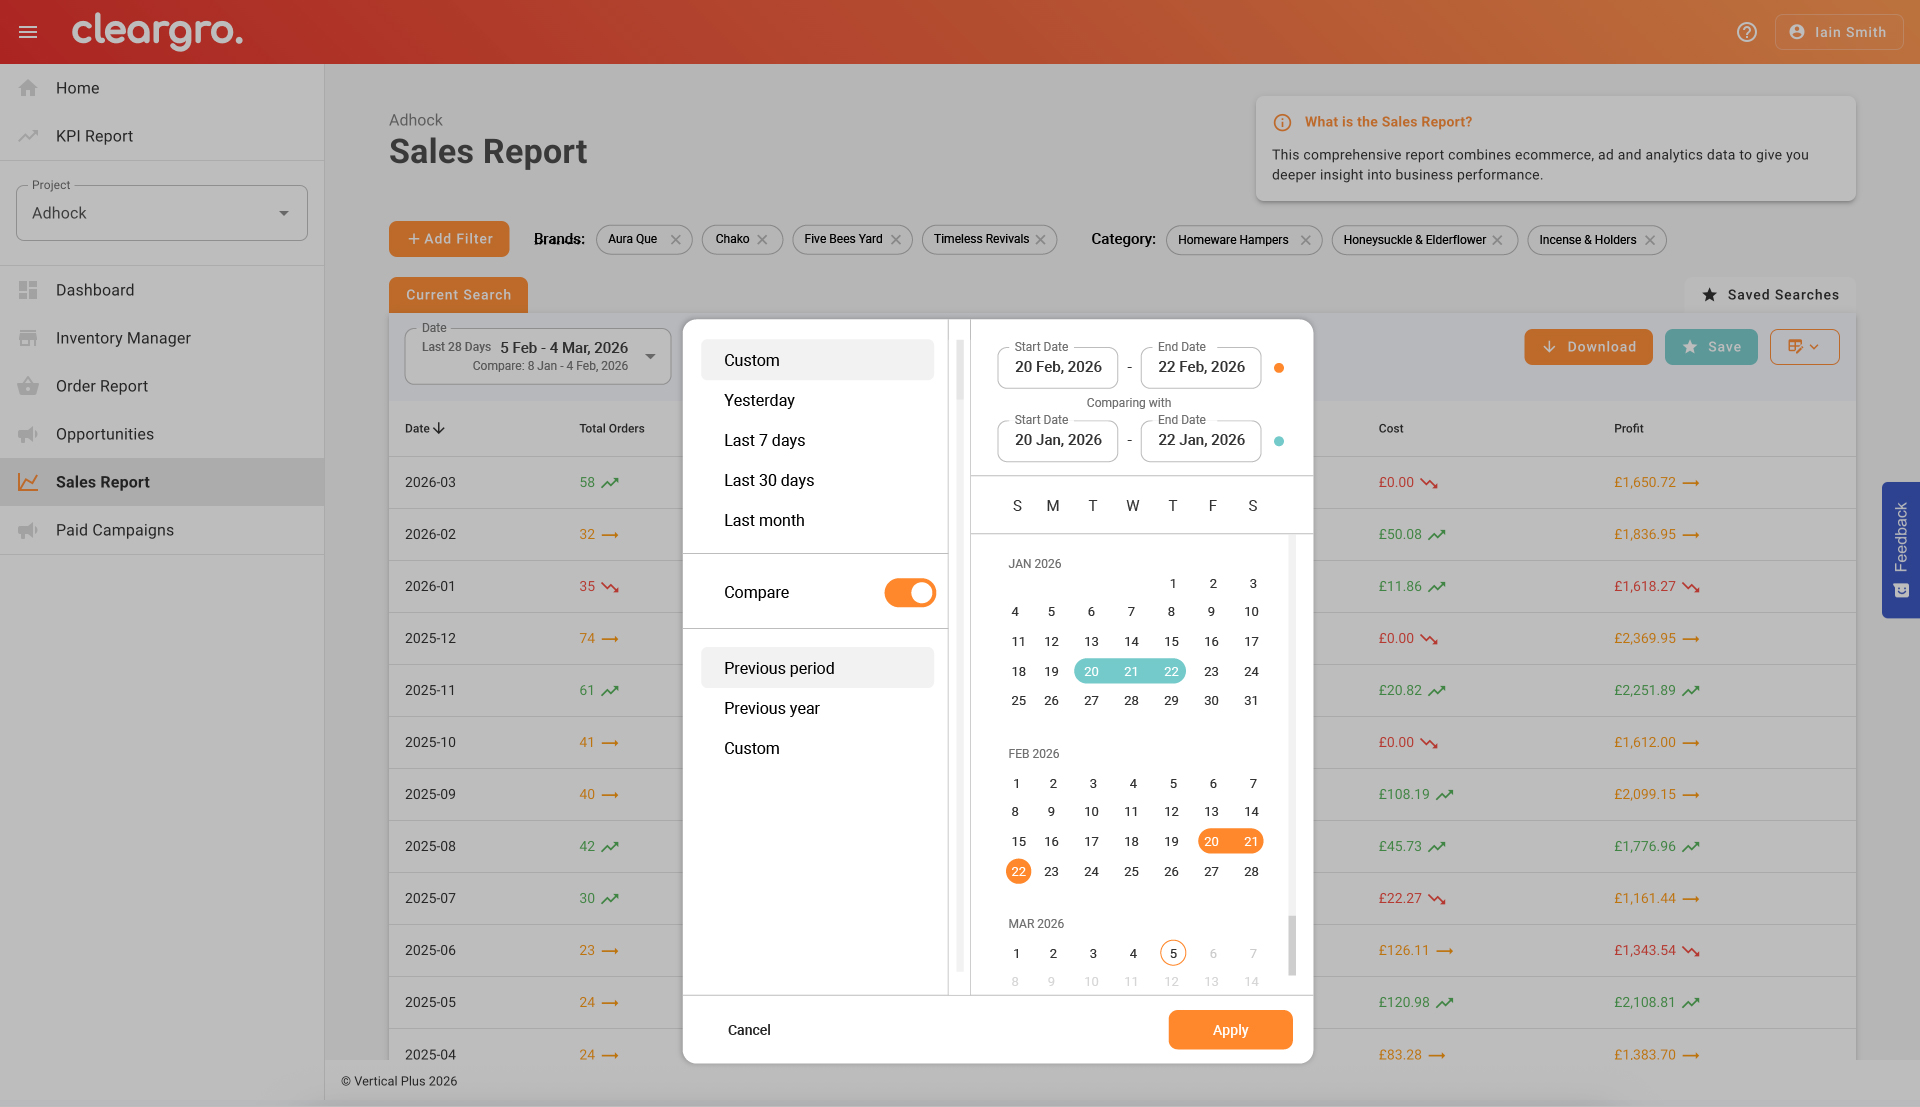Open the table columns dropdown button
The image size is (1920, 1107).
point(1803,347)
